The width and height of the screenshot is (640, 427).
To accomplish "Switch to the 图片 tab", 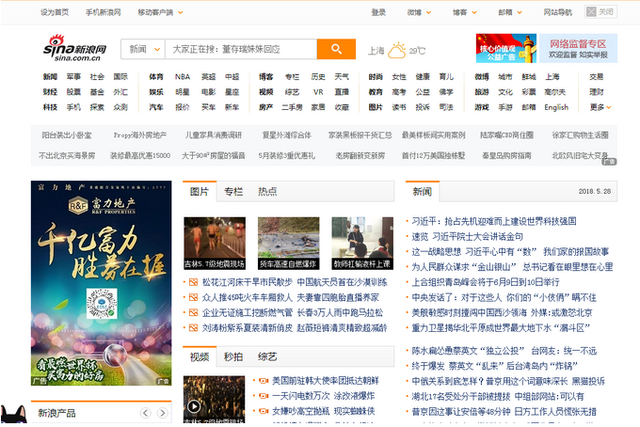I will tap(199, 191).
